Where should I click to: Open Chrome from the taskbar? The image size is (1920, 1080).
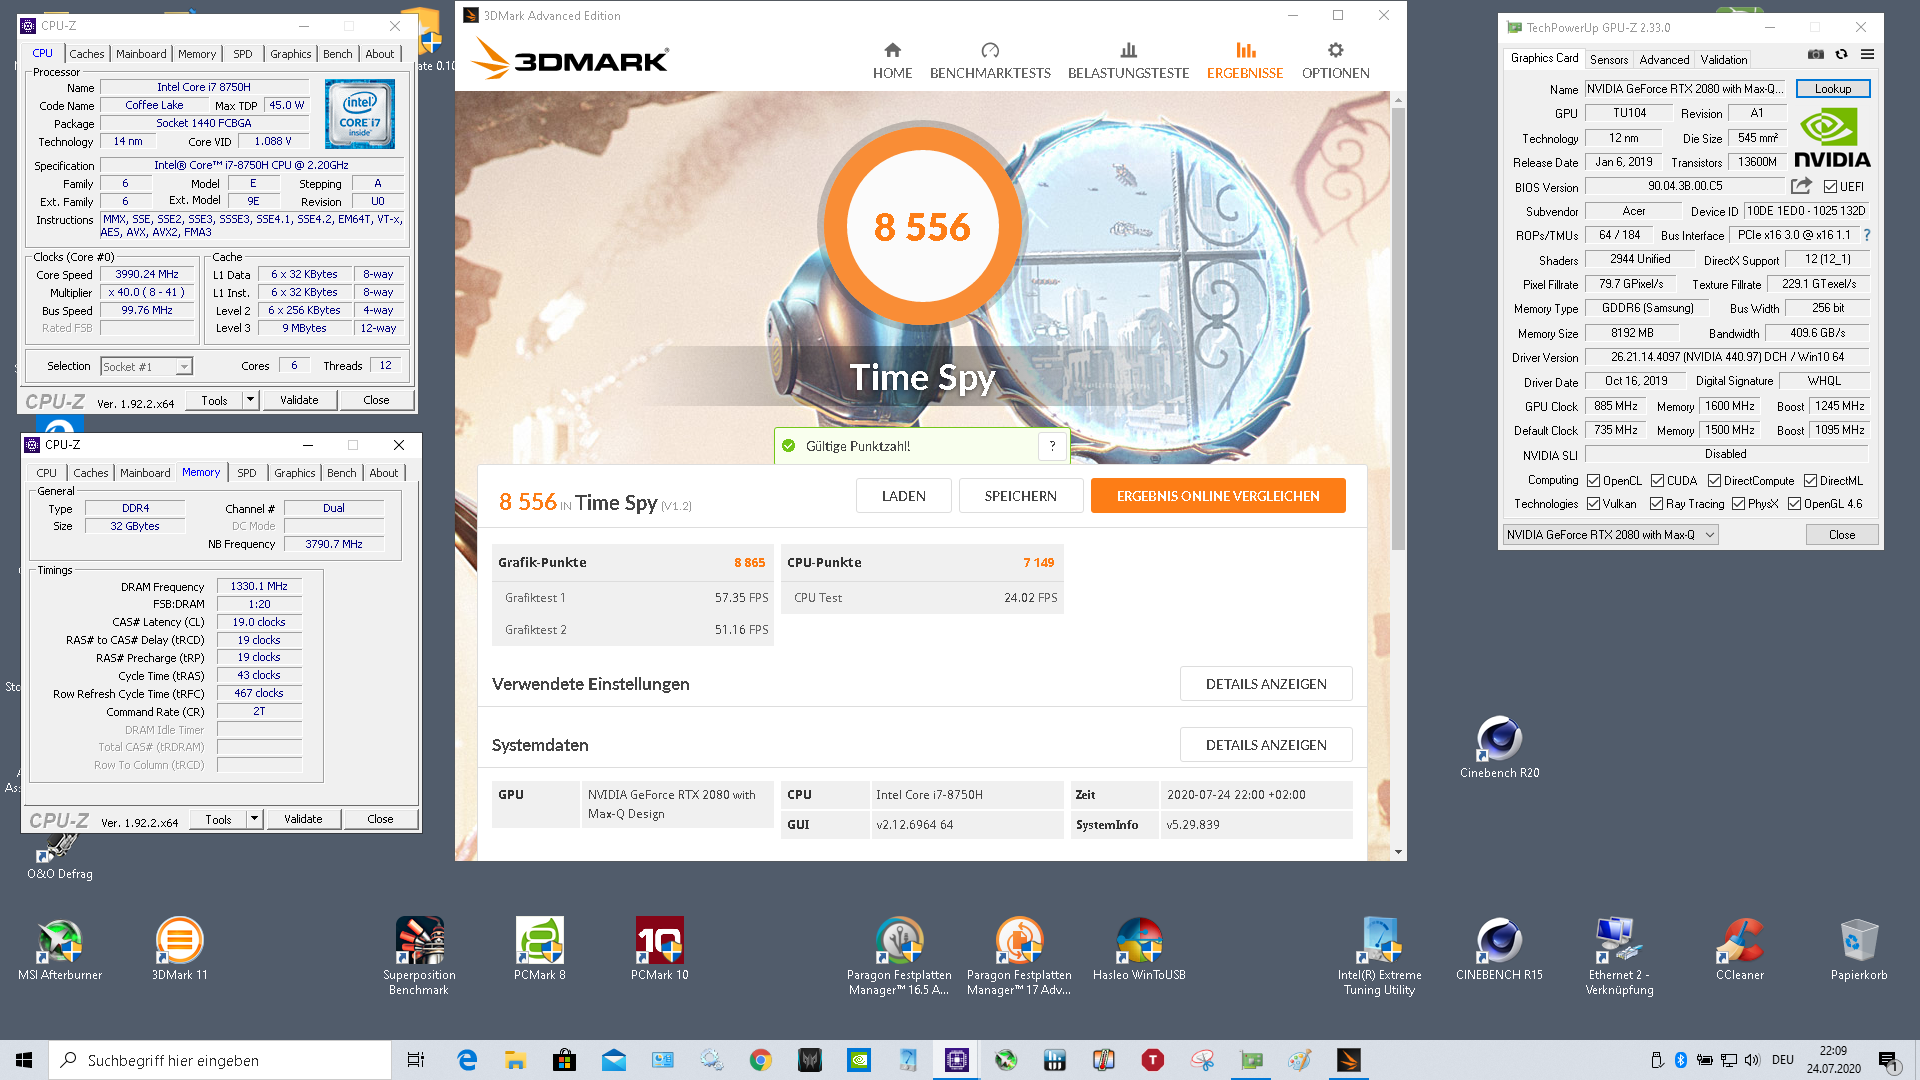pos(760,1060)
